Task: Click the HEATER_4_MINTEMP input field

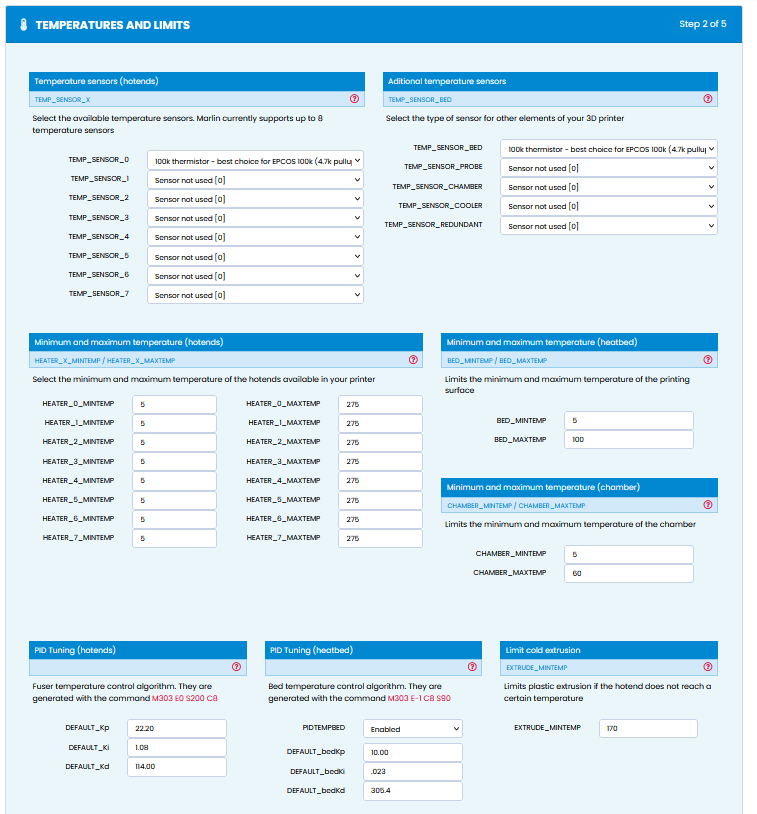Action: pyautogui.click(x=174, y=481)
